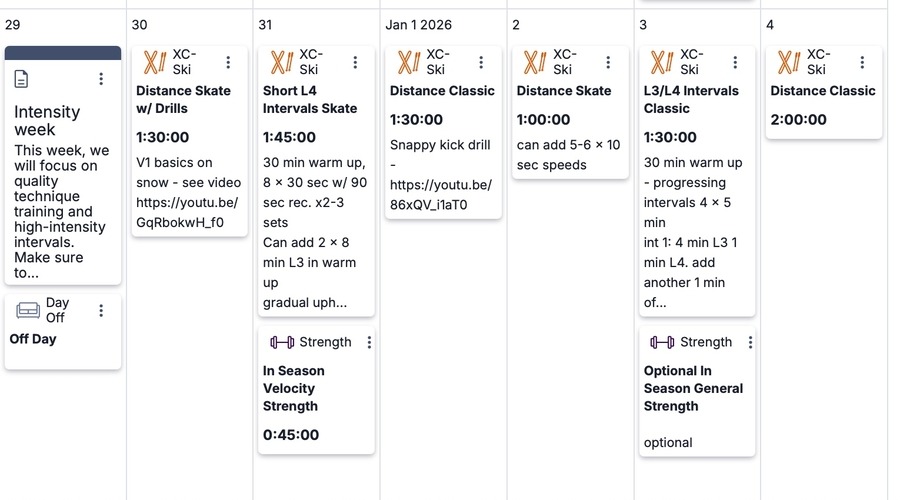The height and width of the screenshot is (500, 900).
Task: Click XC-Ski icon on one-hour Distance Skate
Action: point(536,62)
